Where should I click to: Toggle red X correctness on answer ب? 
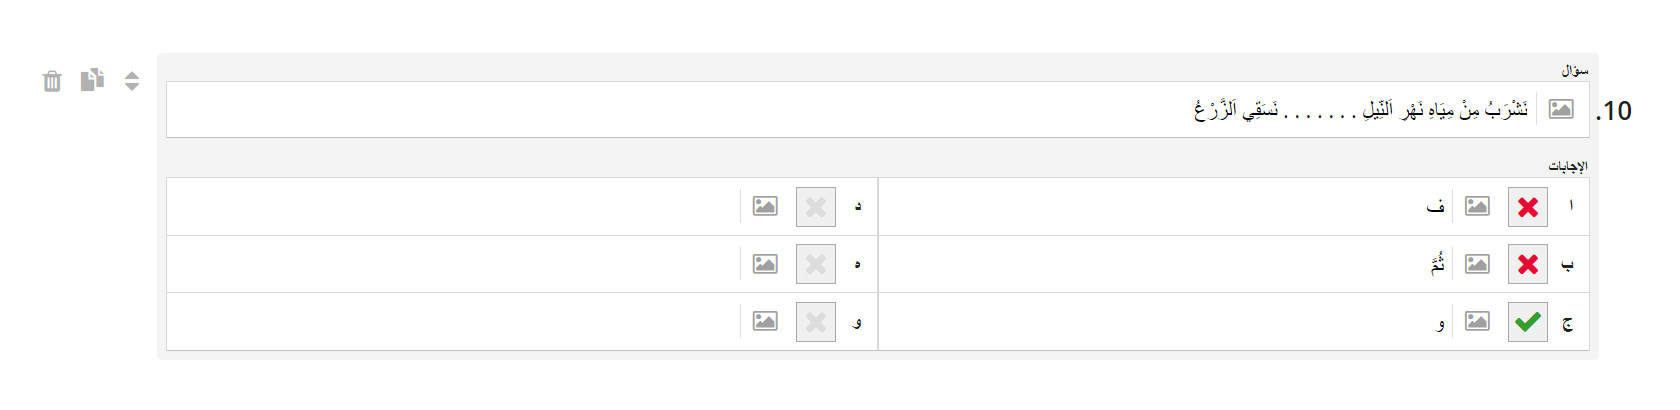click(x=1528, y=264)
